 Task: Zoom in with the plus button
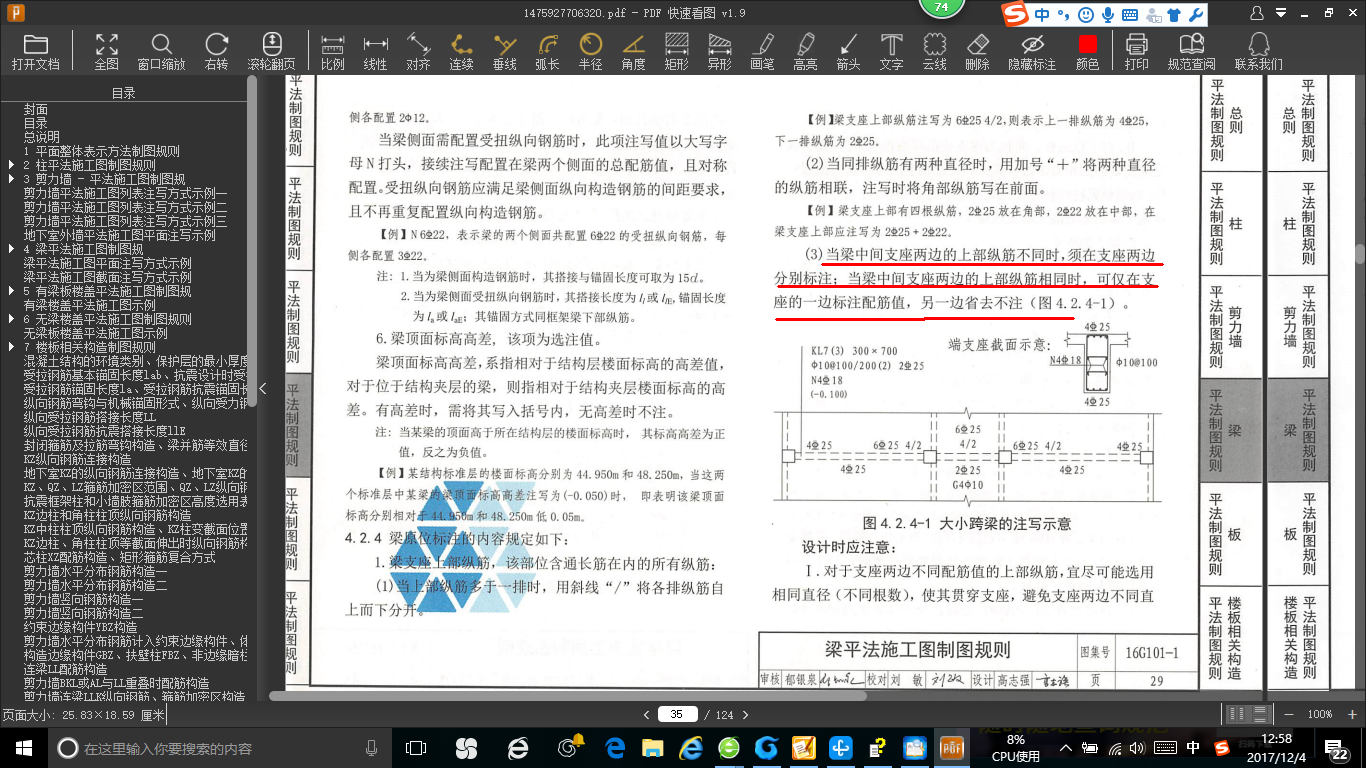point(1350,714)
